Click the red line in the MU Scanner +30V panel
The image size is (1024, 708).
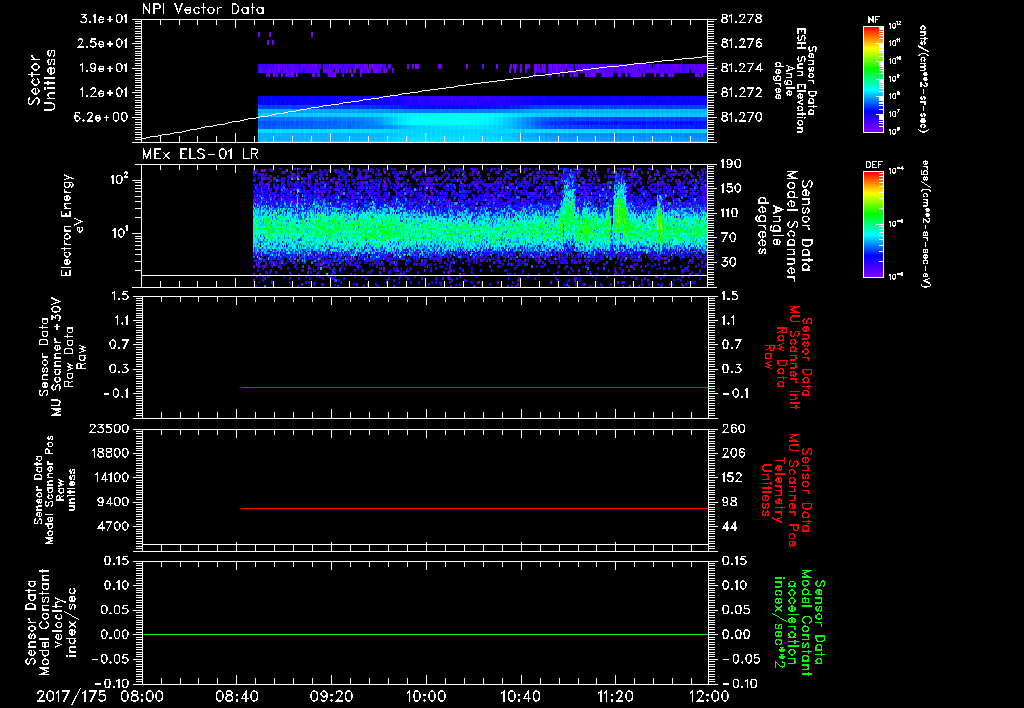pos(475,387)
